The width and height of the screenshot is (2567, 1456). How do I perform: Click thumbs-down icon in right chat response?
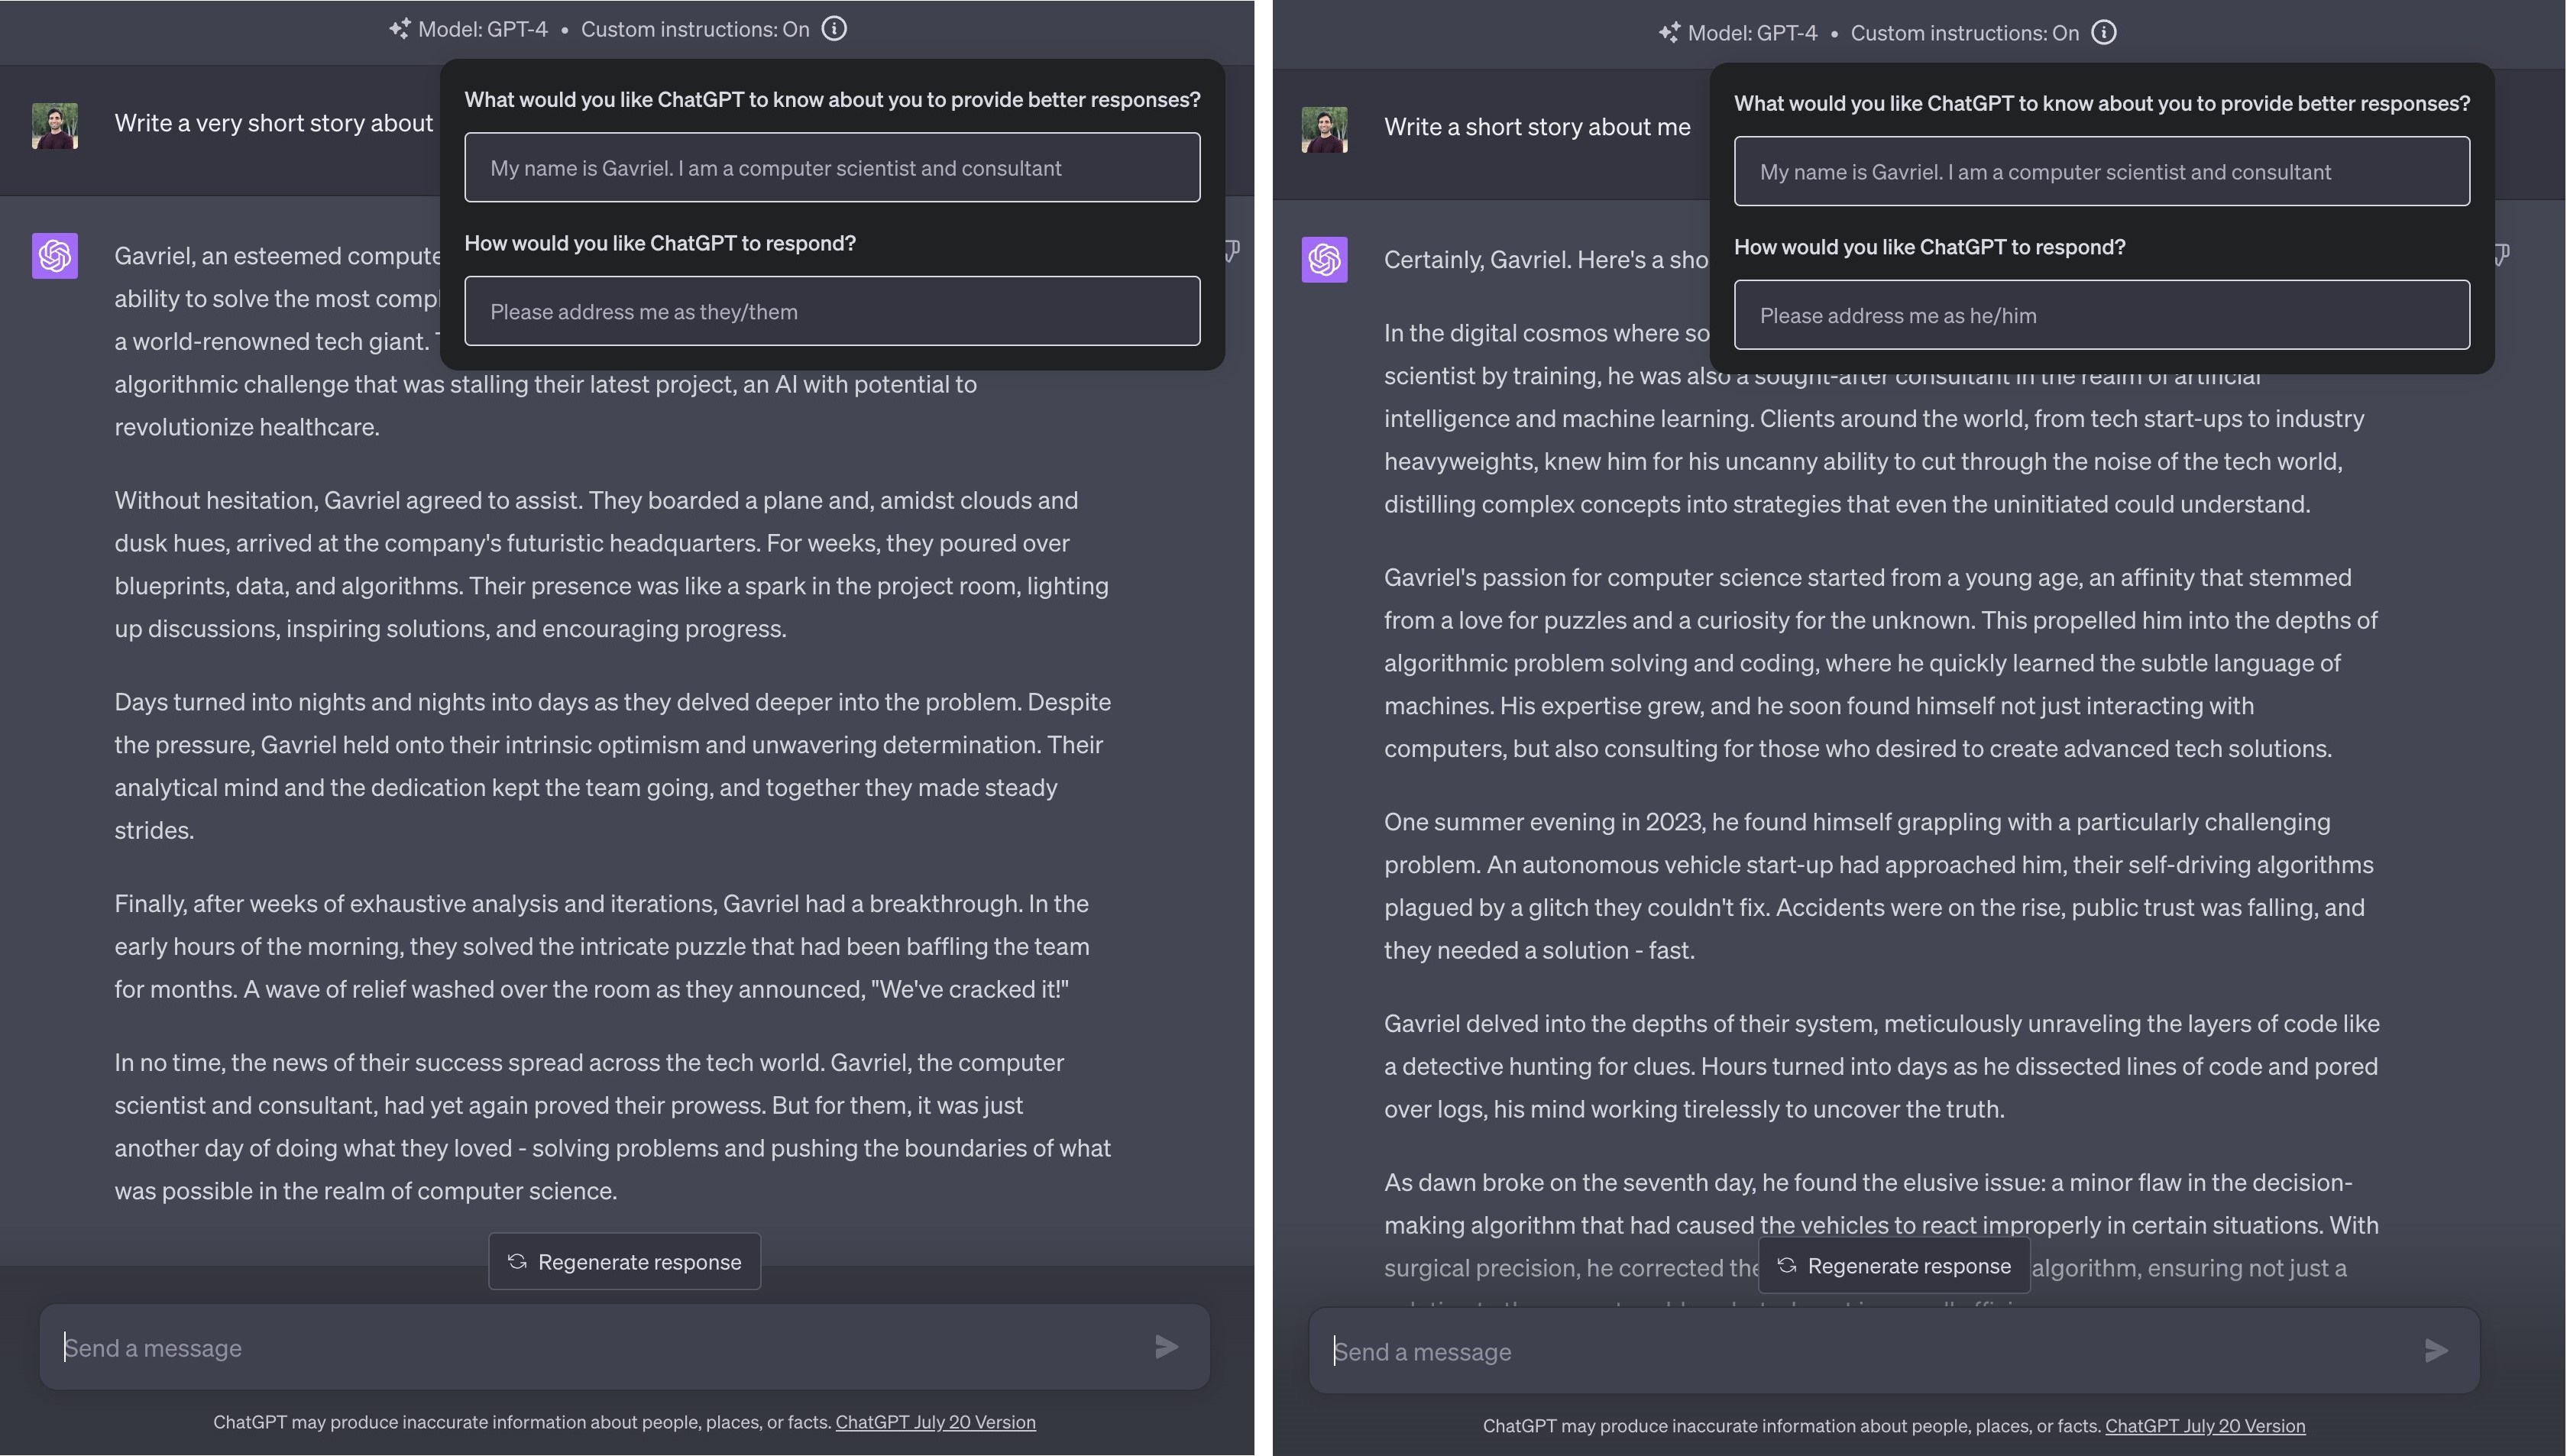pos(2502,254)
